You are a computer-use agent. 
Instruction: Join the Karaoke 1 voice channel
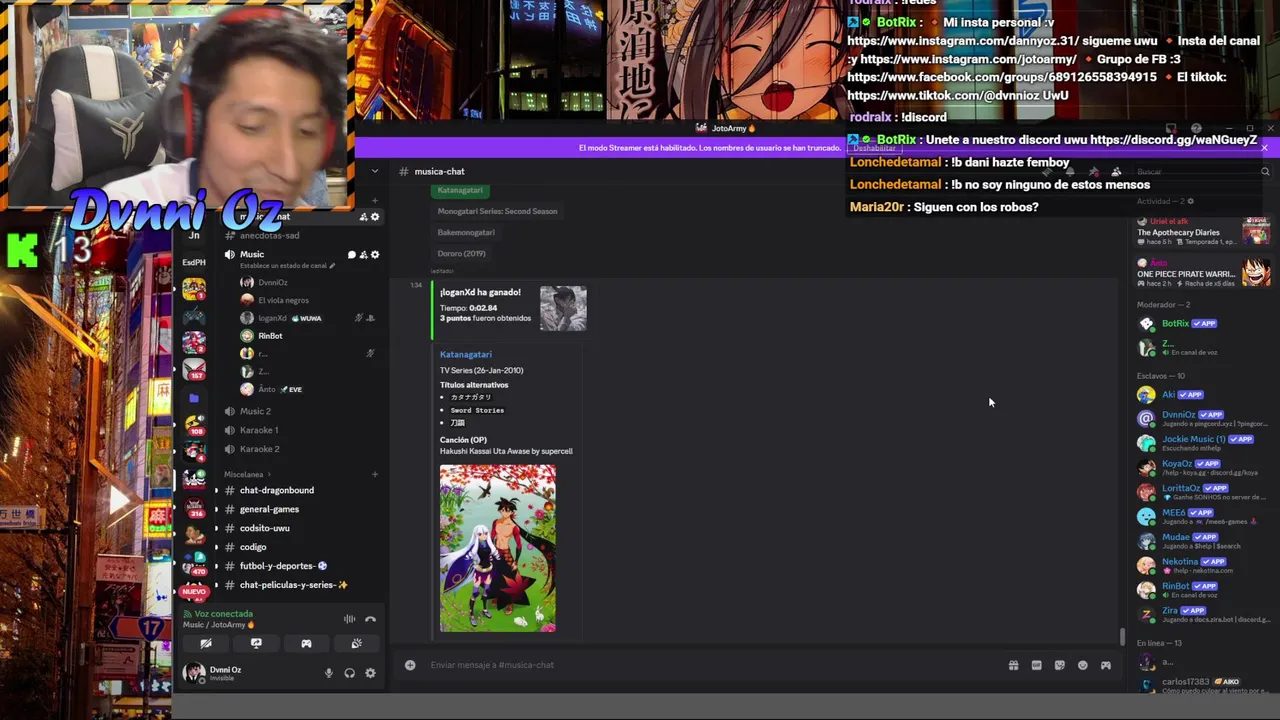pos(259,430)
